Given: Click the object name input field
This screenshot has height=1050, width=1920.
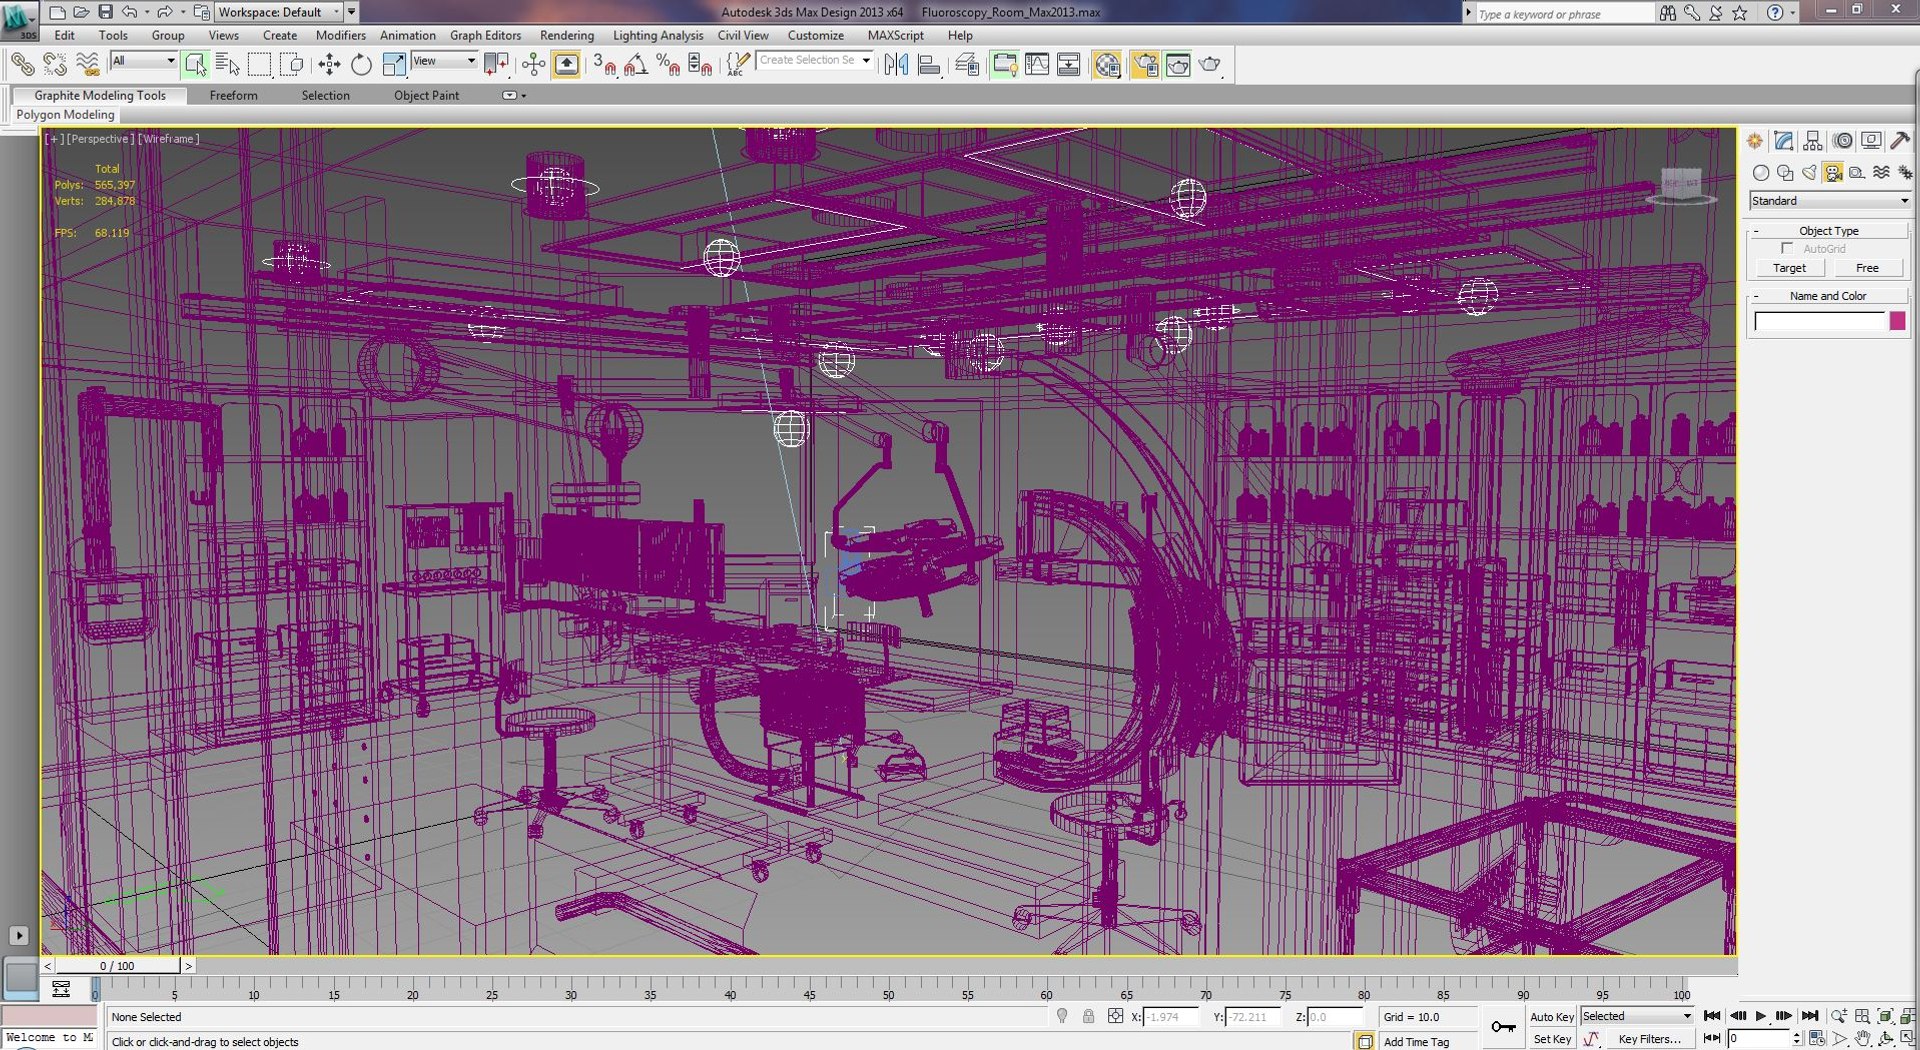Looking at the screenshot, I should [x=1819, y=321].
